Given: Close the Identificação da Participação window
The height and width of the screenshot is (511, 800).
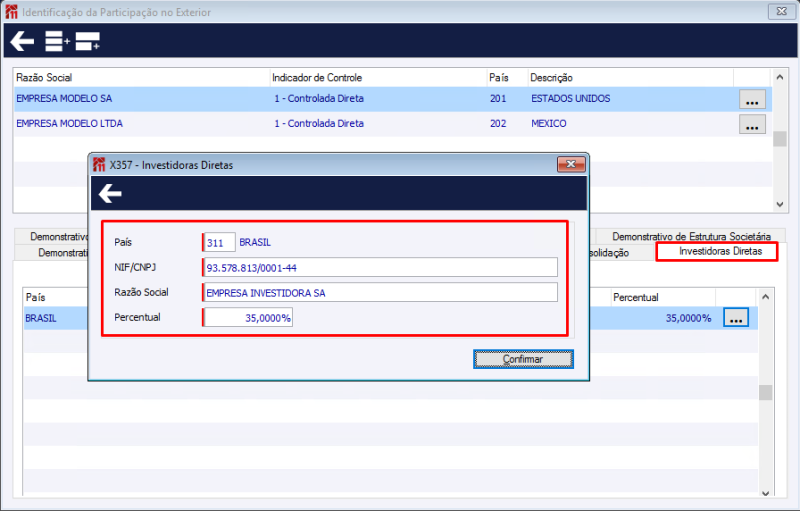Looking at the screenshot, I should tap(781, 11).
